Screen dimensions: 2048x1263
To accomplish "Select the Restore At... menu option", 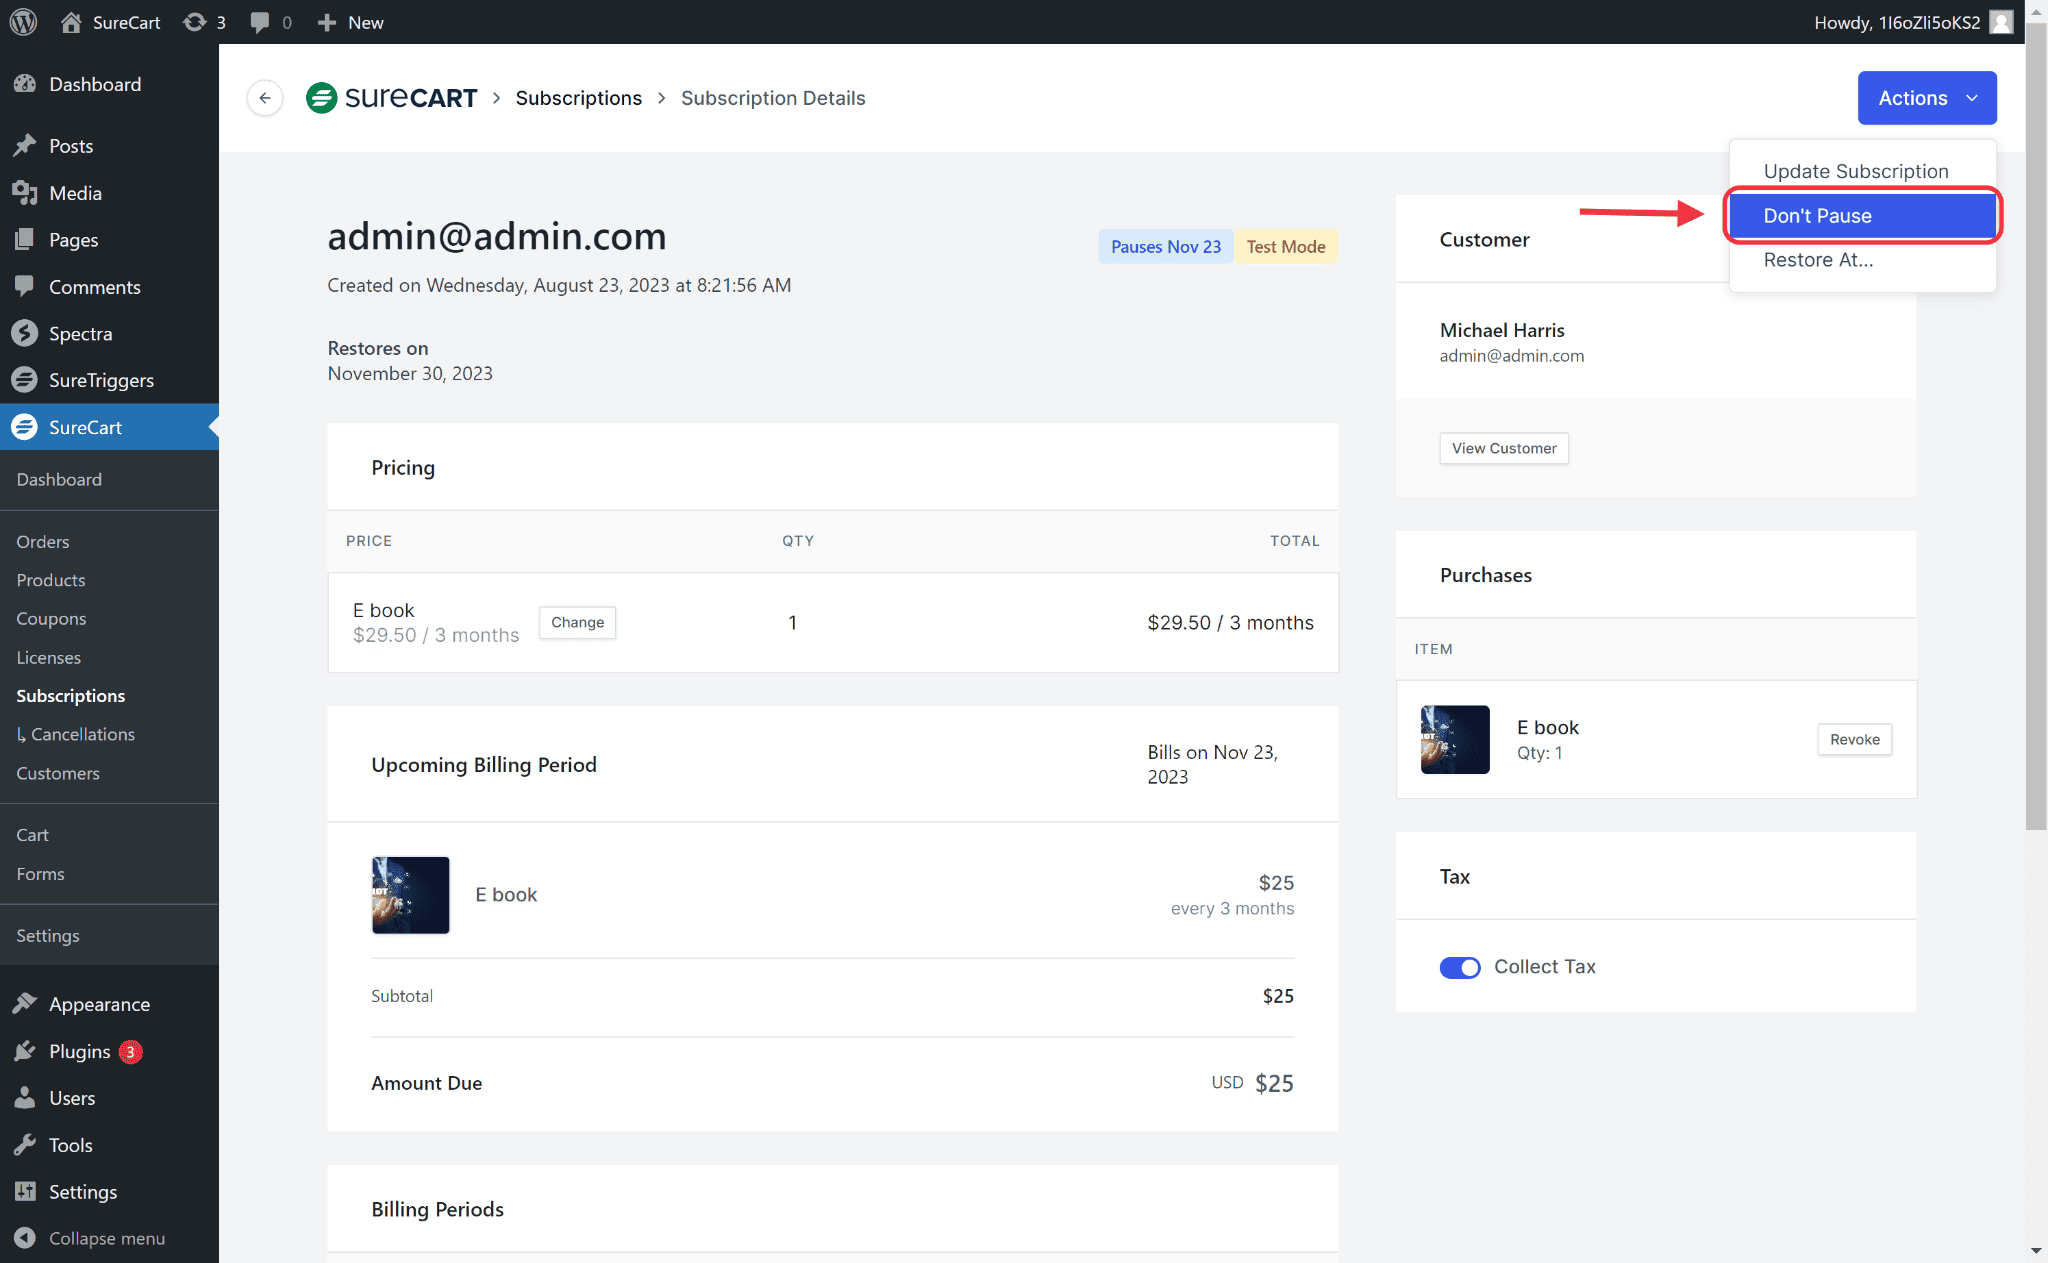I will click(x=1818, y=260).
